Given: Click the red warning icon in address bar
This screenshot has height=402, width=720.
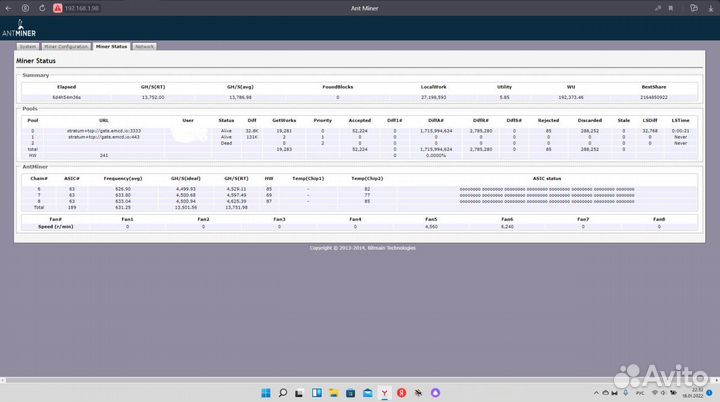Looking at the screenshot, I should click(56, 8).
